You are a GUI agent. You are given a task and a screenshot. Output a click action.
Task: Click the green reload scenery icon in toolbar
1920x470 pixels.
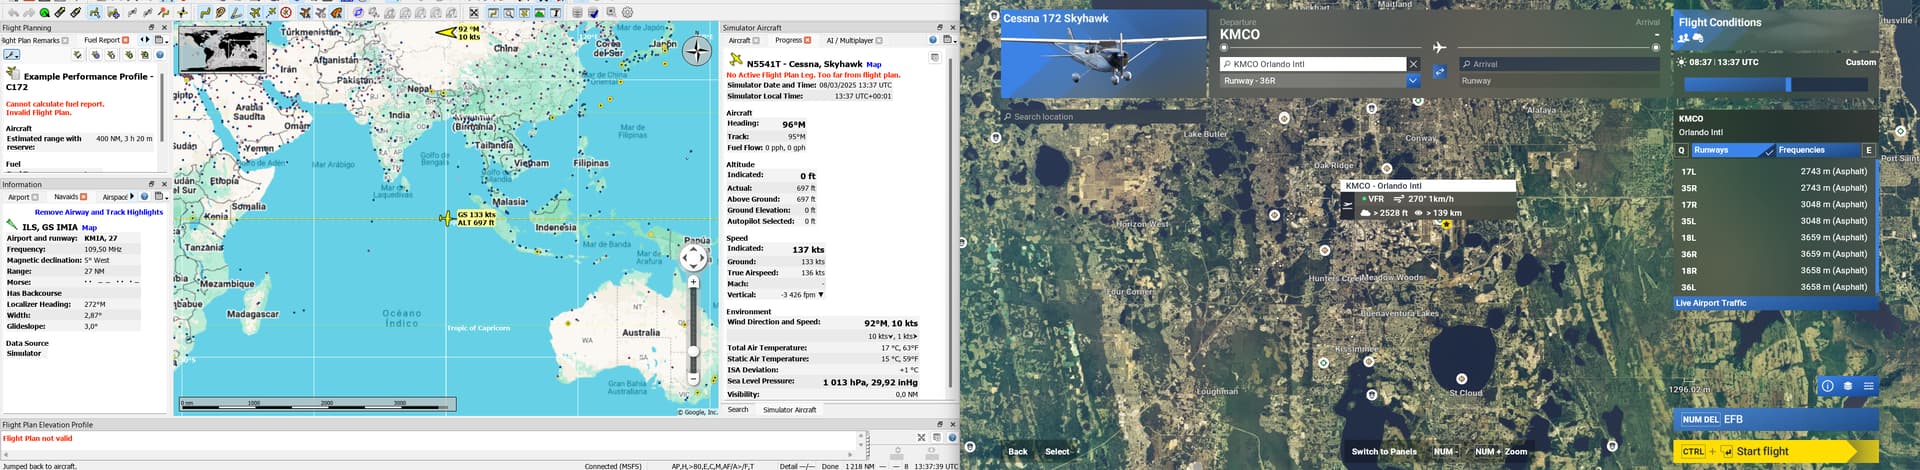44,13
